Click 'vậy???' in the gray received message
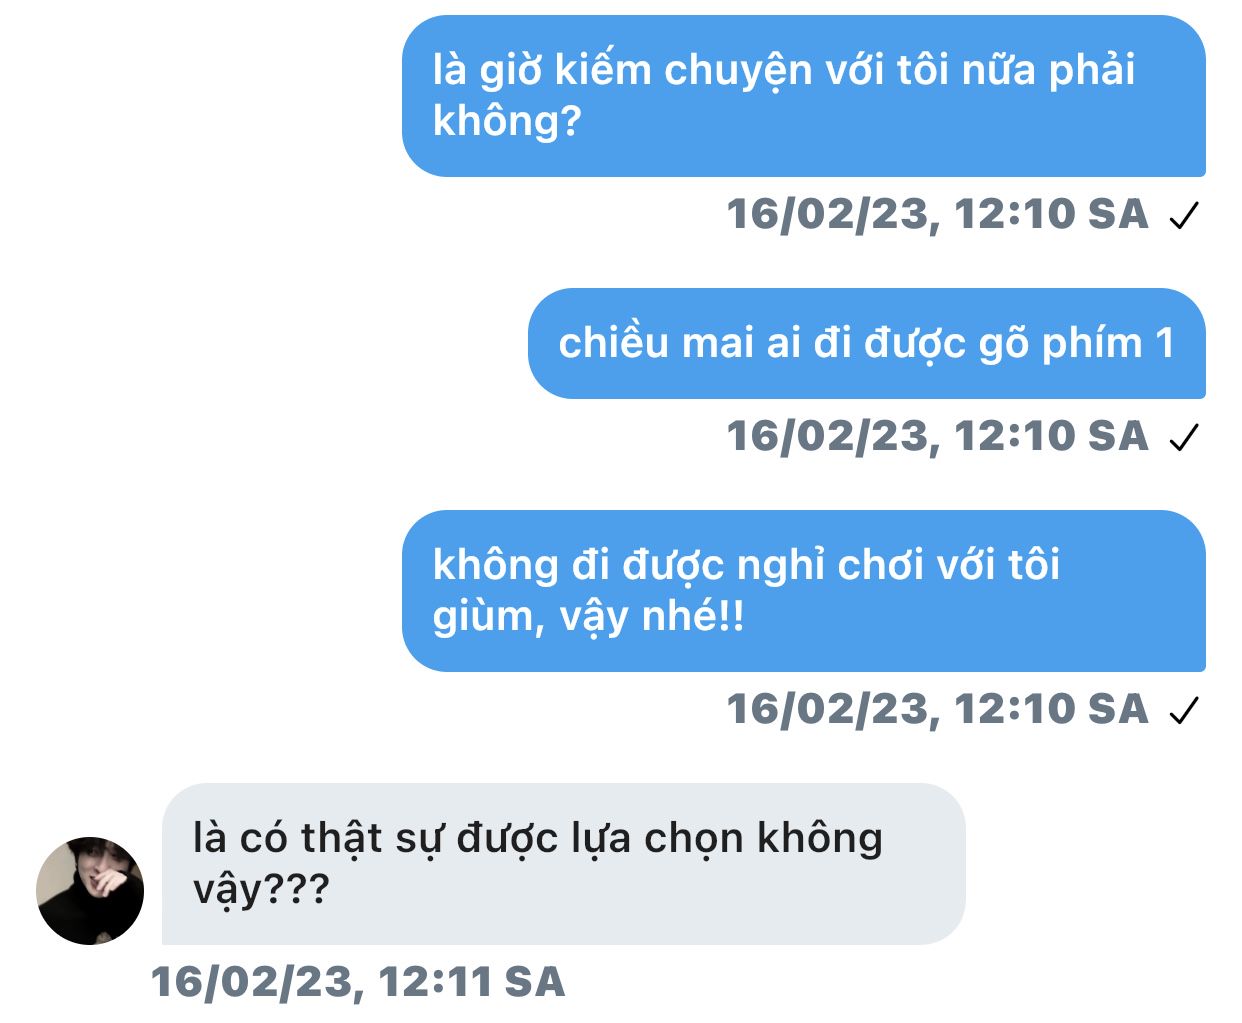The image size is (1242, 1023). click(261, 889)
